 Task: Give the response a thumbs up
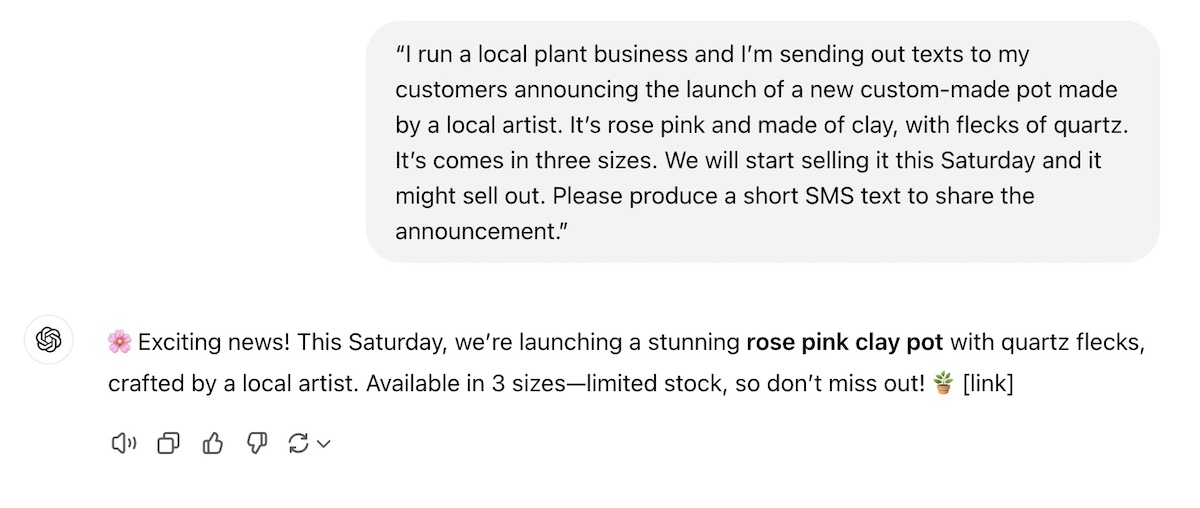click(212, 443)
